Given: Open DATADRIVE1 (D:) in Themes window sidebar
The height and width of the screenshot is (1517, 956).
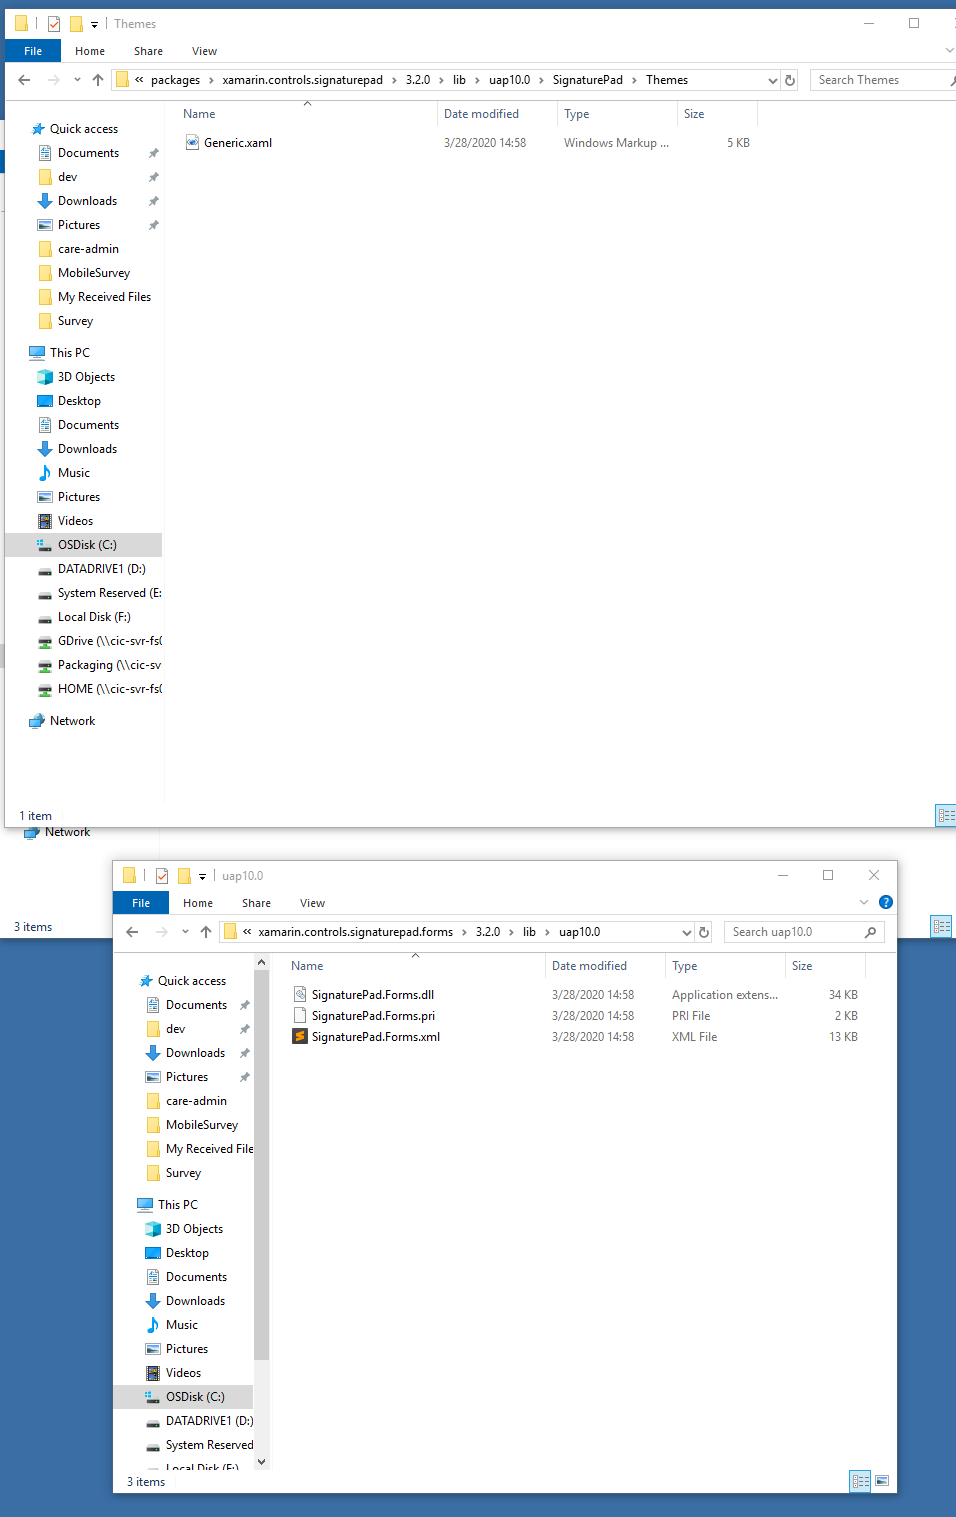Looking at the screenshot, I should point(101,569).
